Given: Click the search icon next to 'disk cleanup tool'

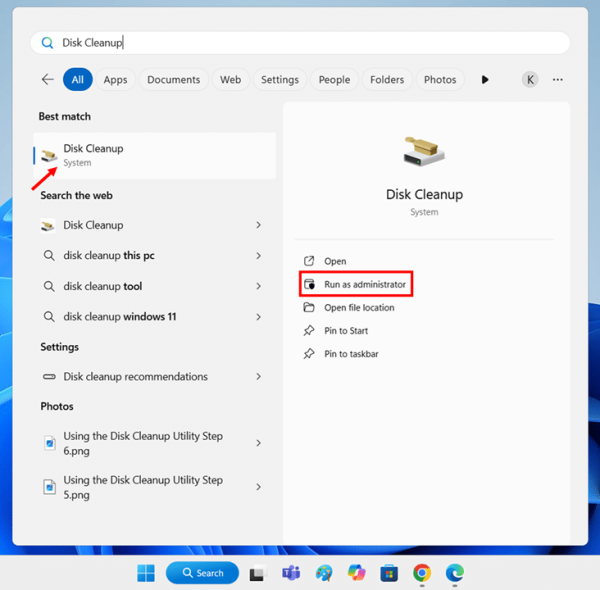Looking at the screenshot, I should (x=49, y=286).
